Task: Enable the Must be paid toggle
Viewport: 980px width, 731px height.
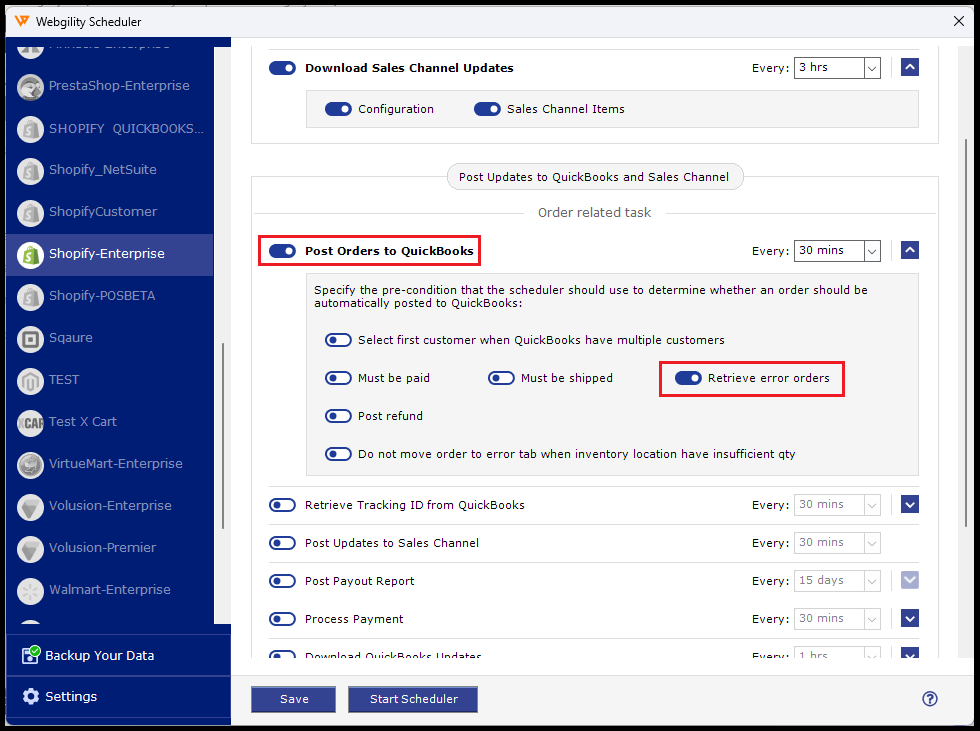Action: (x=338, y=378)
